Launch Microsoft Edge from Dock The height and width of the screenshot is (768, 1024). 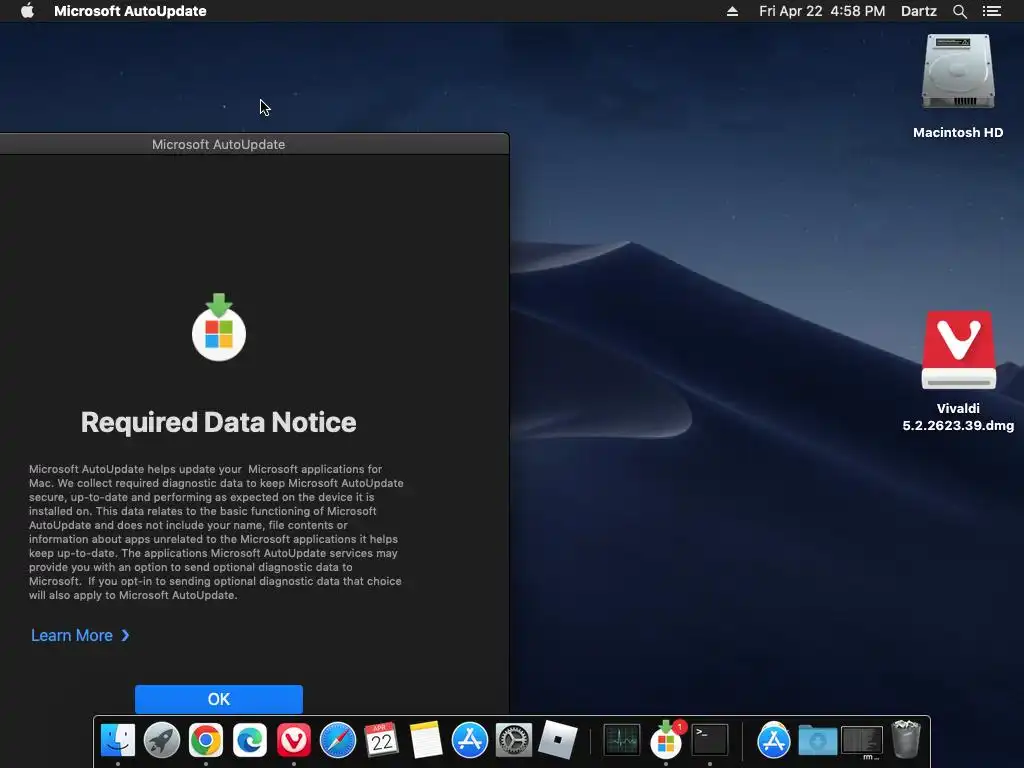249,741
